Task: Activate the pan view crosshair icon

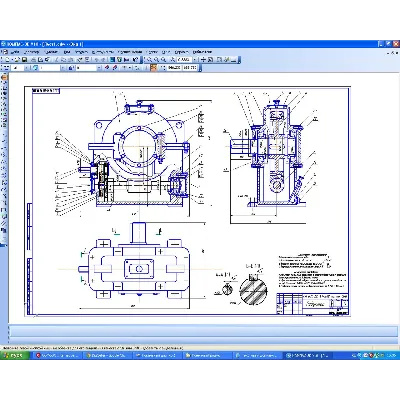Action: click(x=203, y=60)
